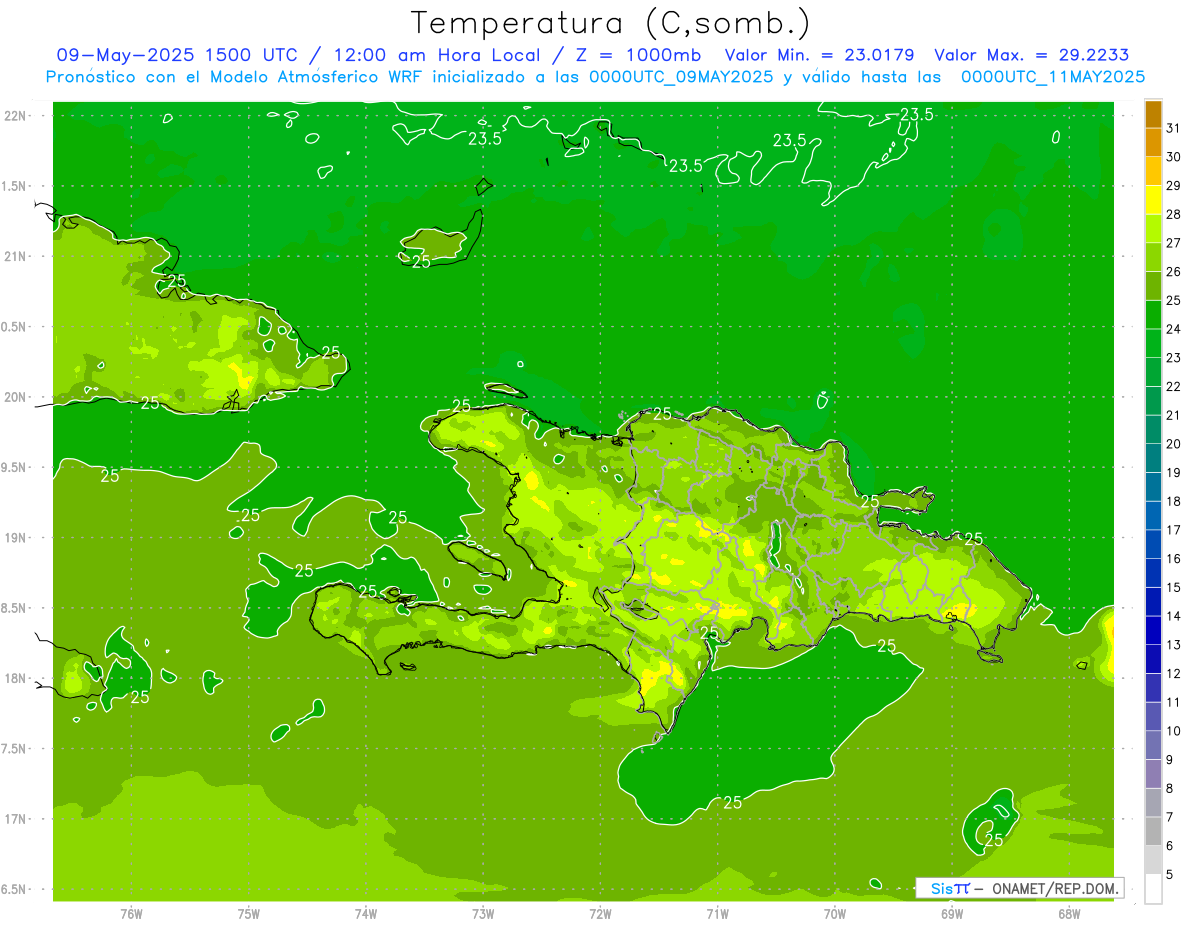Click the 73W longitude label

coord(483,913)
